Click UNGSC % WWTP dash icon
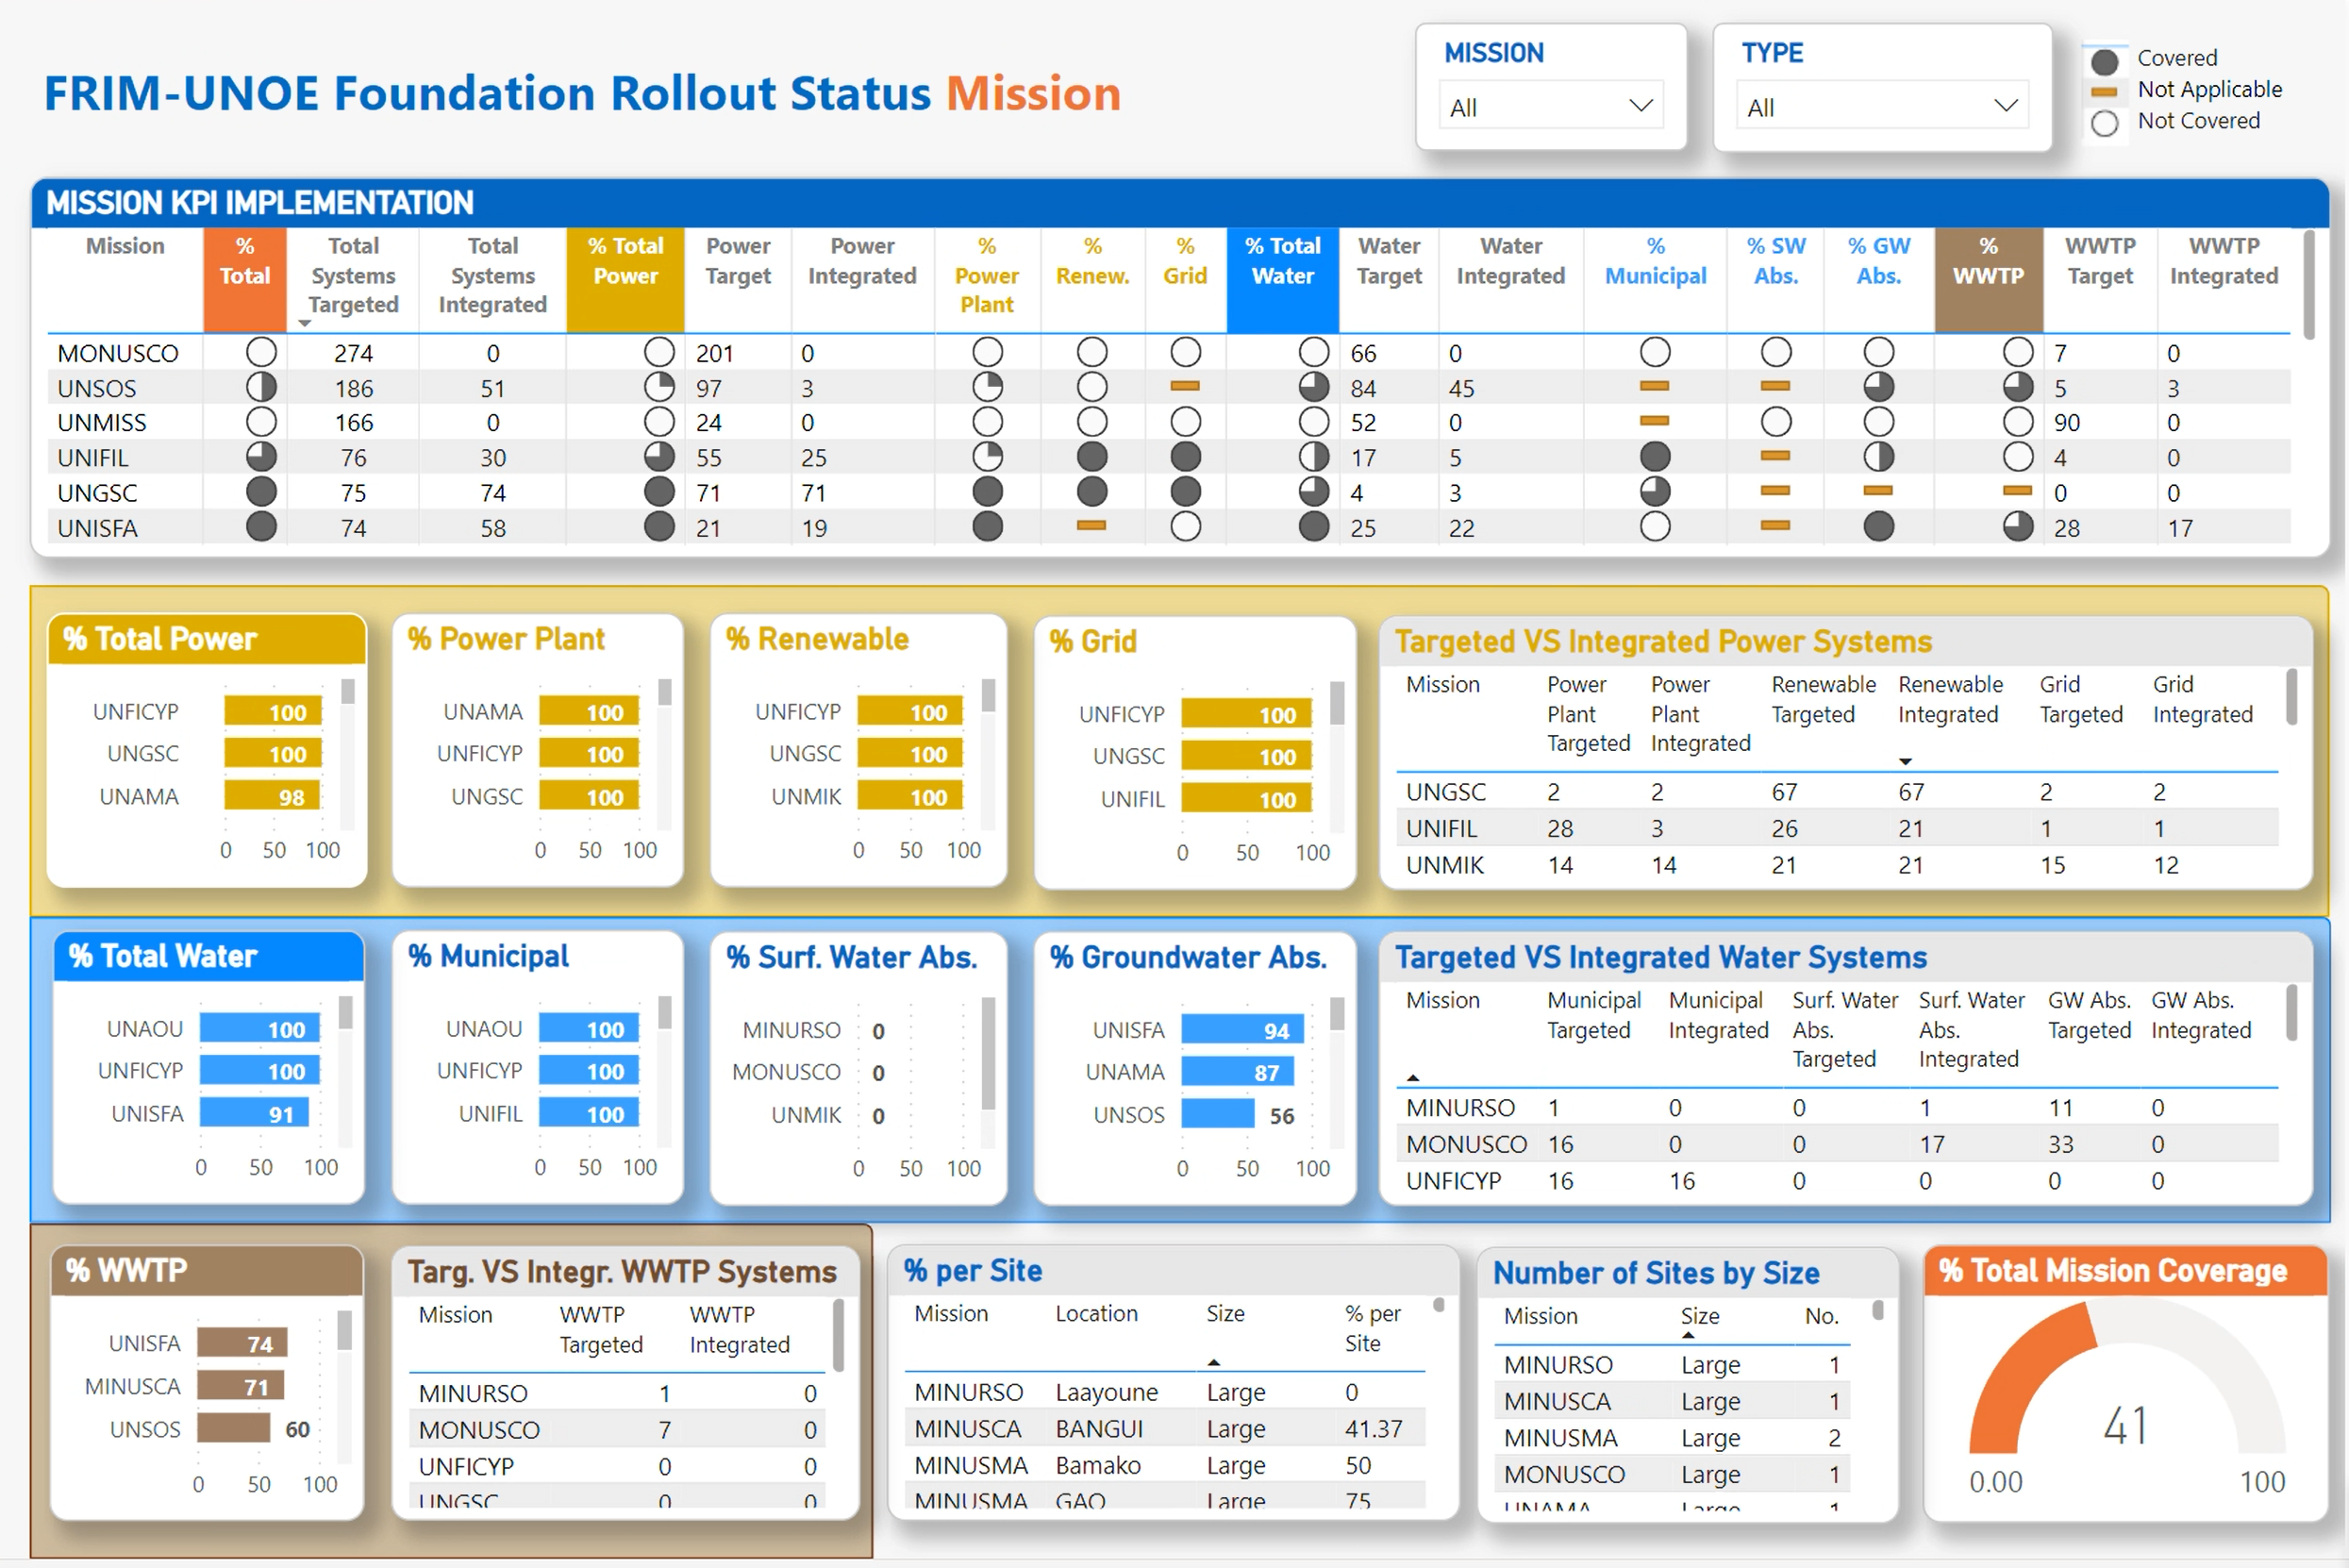The width and height of the screenshot is (2349, 1568). point(2018,491)
